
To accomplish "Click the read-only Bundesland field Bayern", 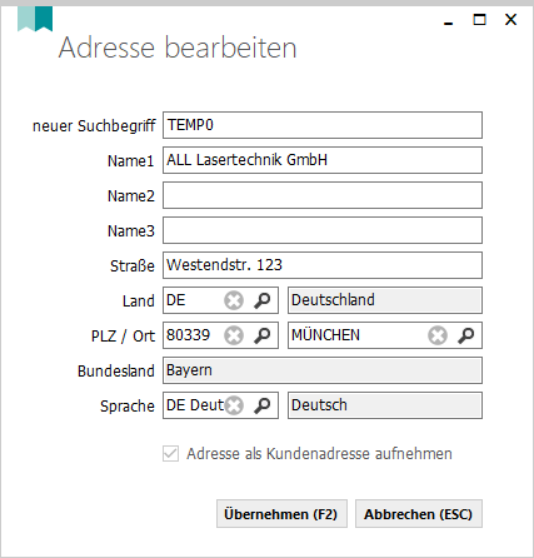I will pos(323,370).
